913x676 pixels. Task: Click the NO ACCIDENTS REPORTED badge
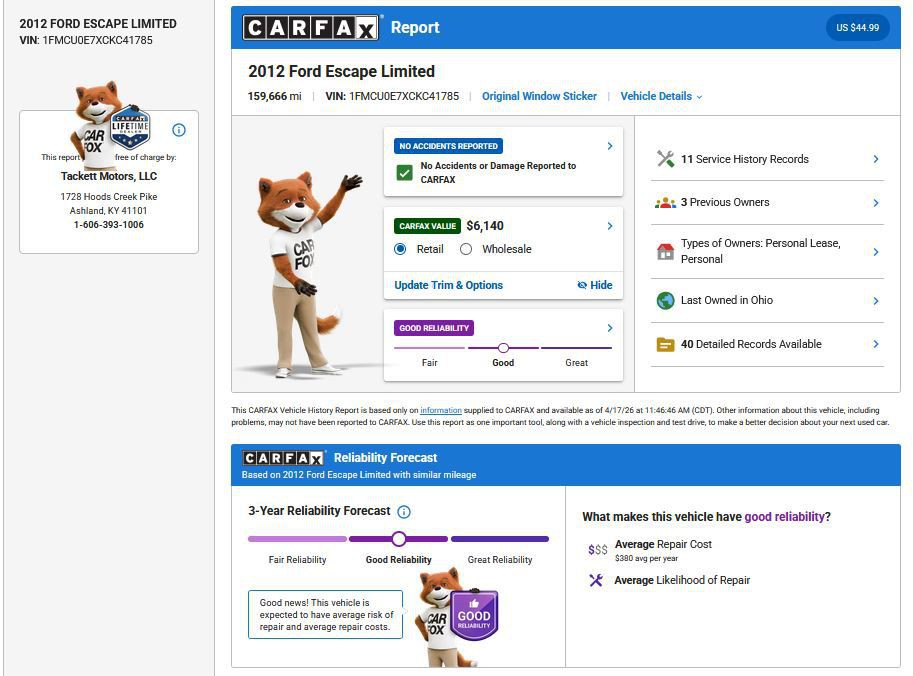click(448, 146)
